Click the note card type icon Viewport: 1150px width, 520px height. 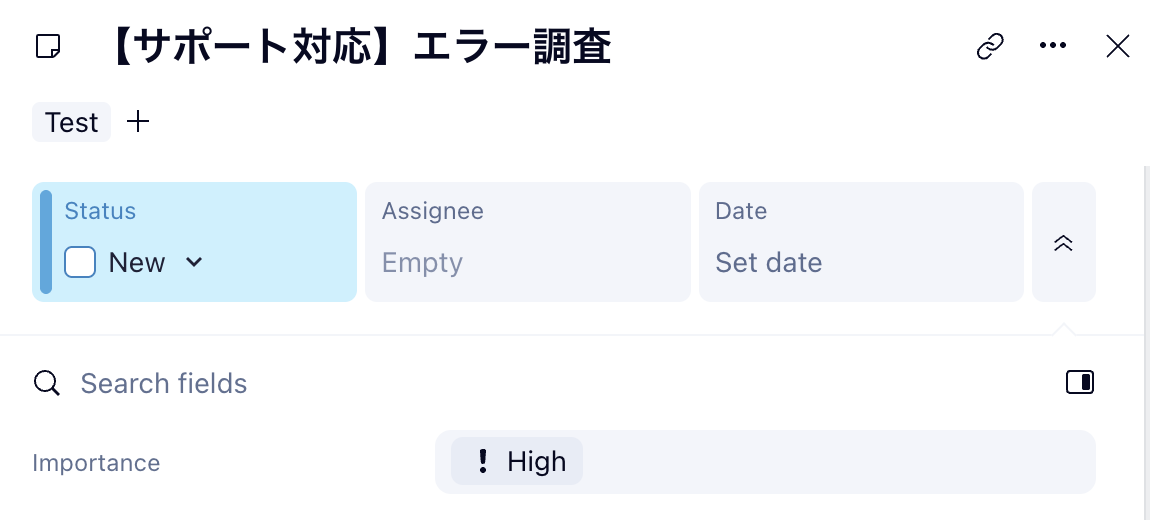click(x=48, y=47)
